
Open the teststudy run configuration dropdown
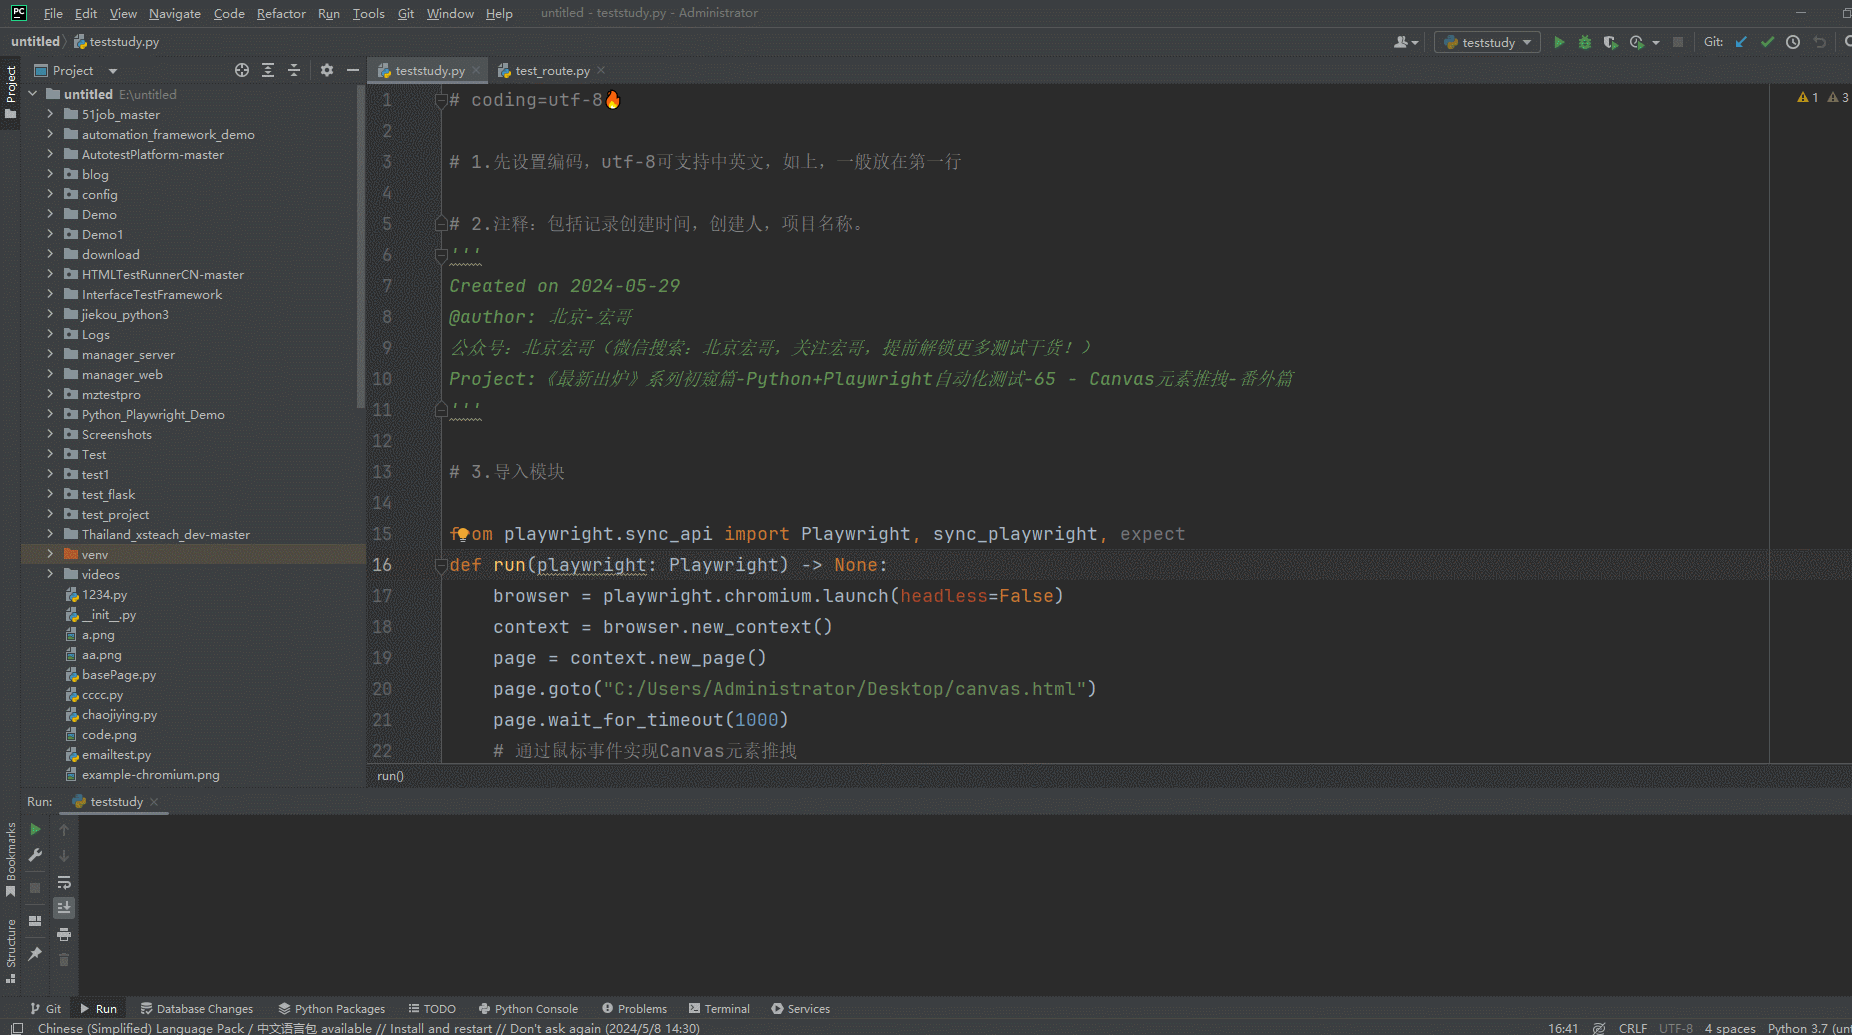(x=1487, y=42)
